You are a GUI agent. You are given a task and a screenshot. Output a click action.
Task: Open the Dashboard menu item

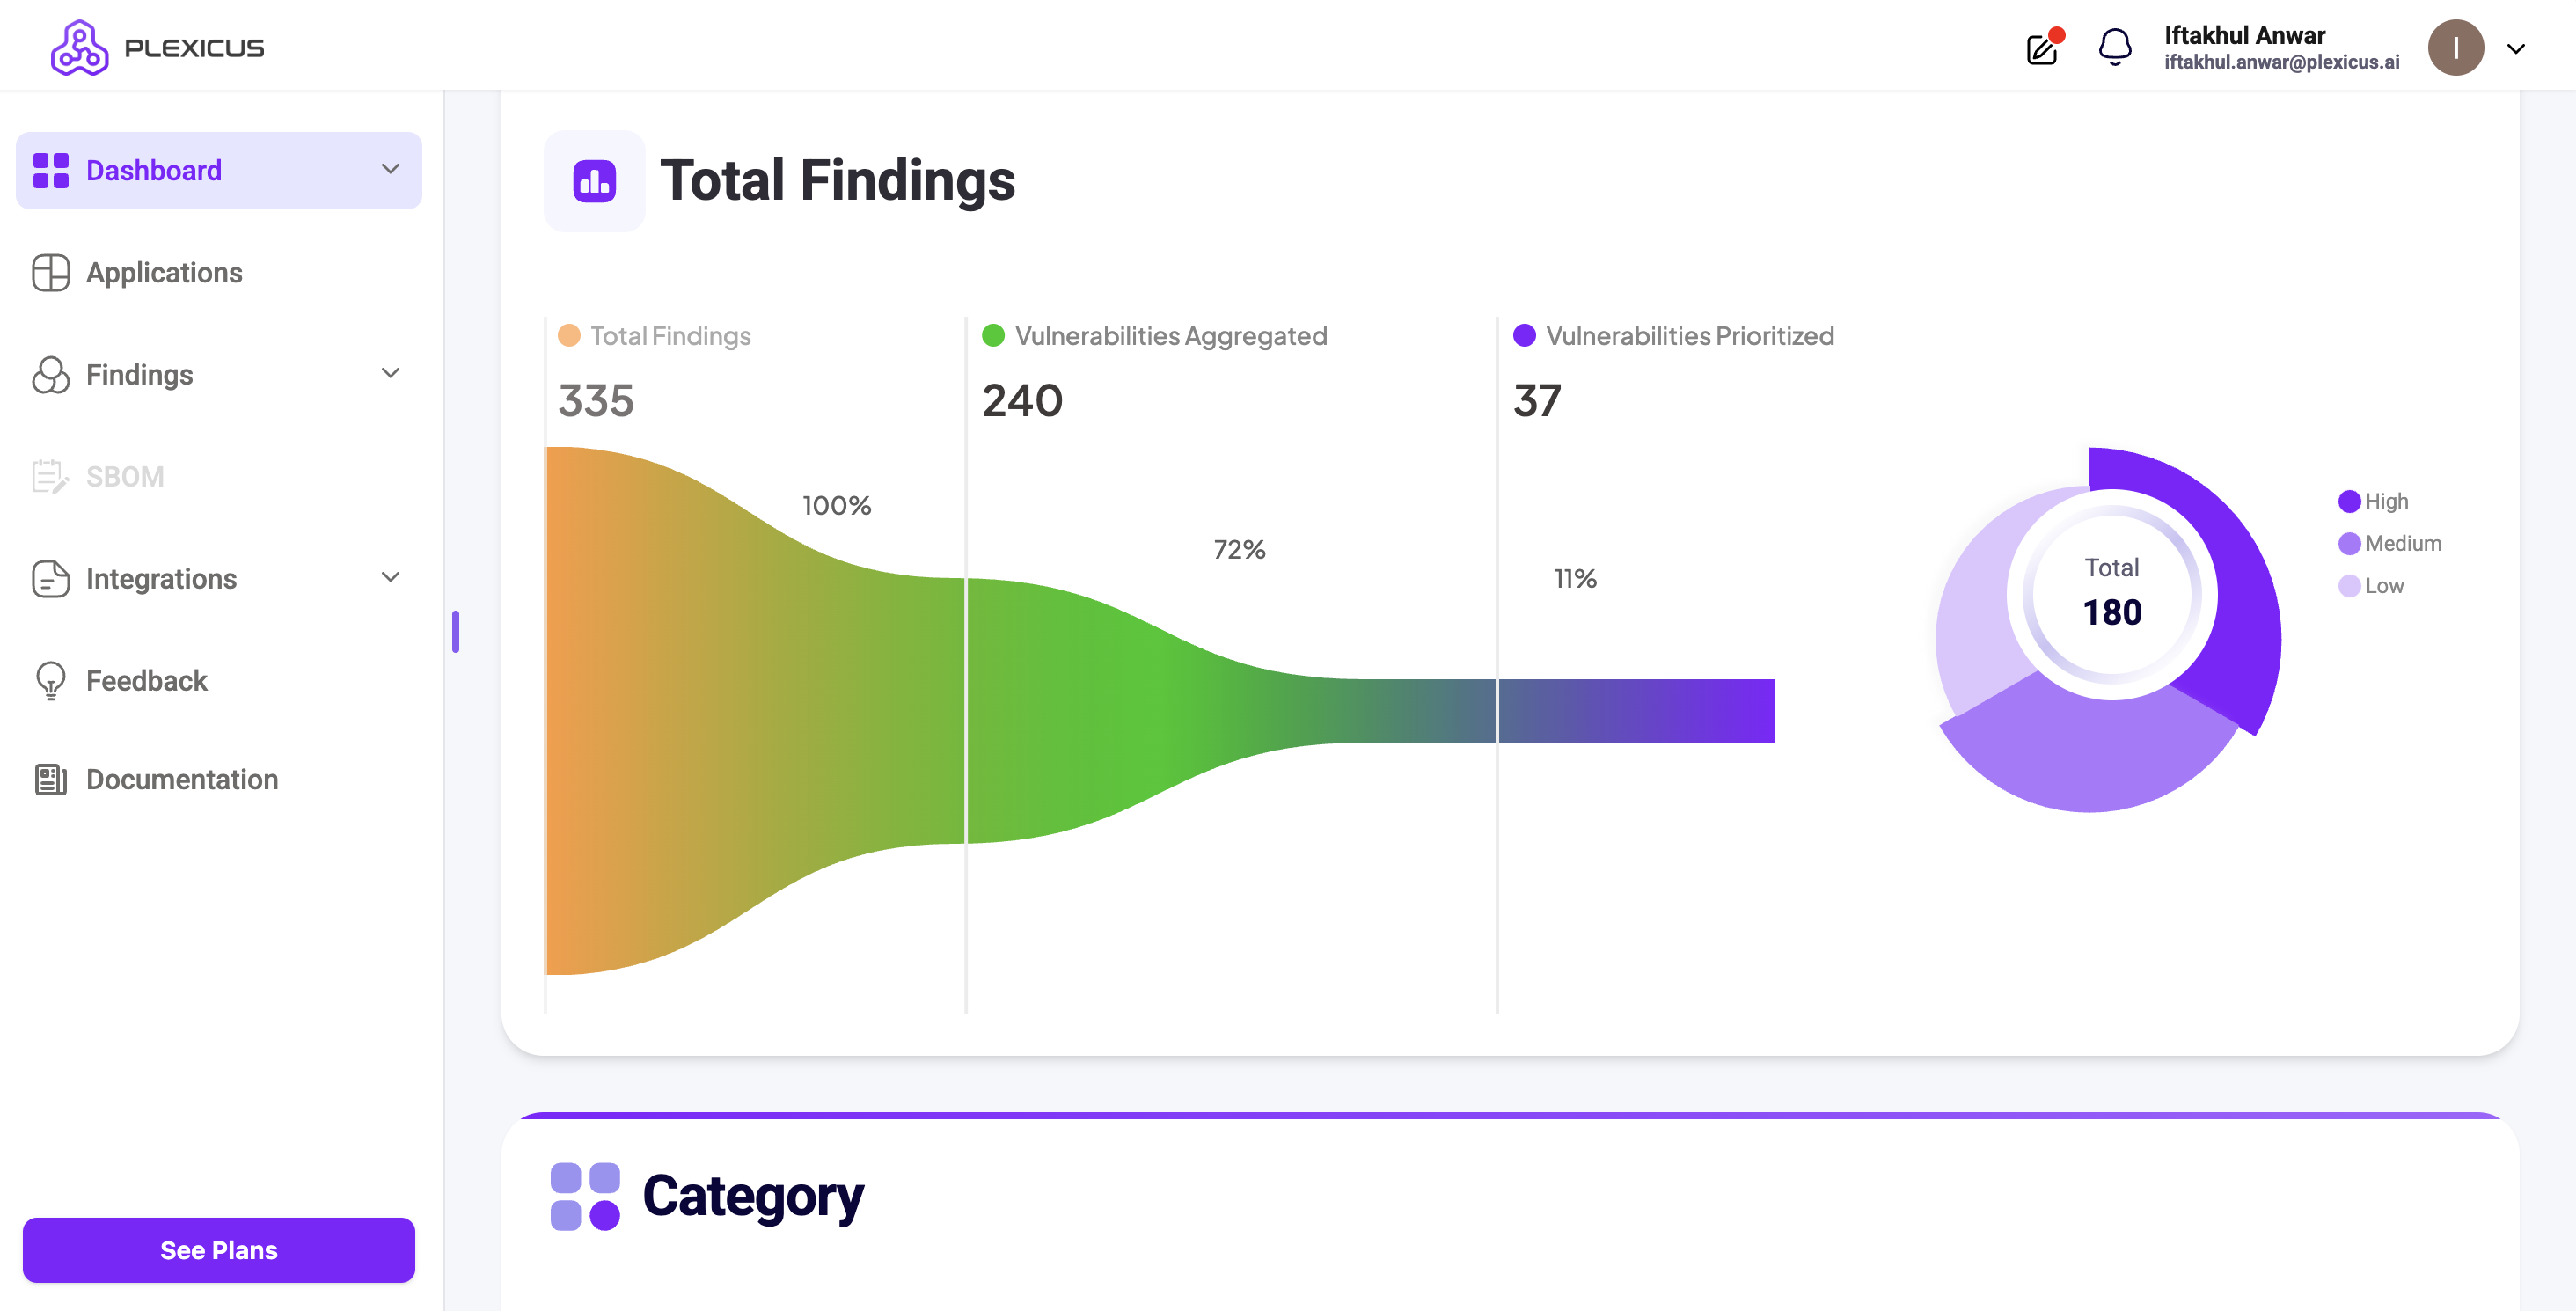click(x=153, y=170)
